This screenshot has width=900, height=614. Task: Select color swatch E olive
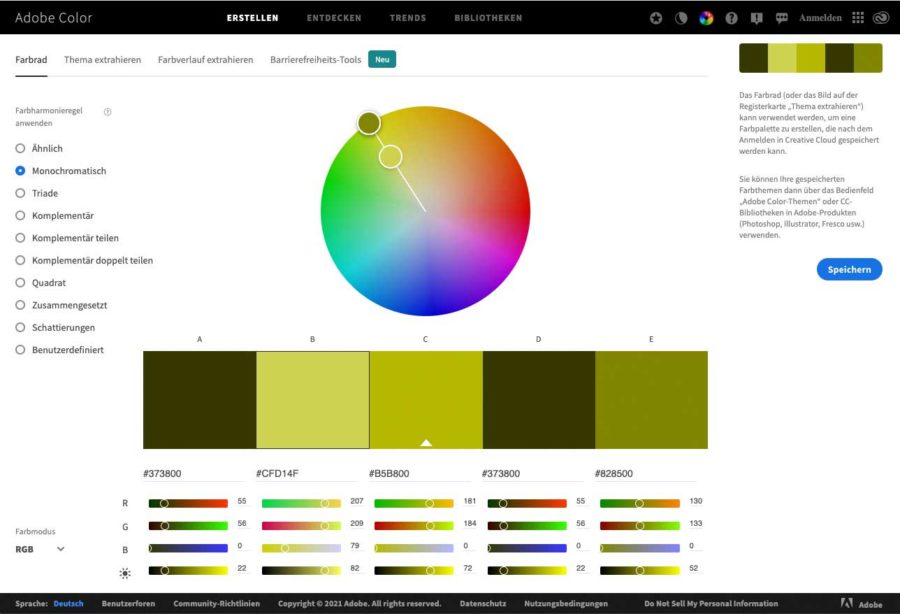[651, 400]
